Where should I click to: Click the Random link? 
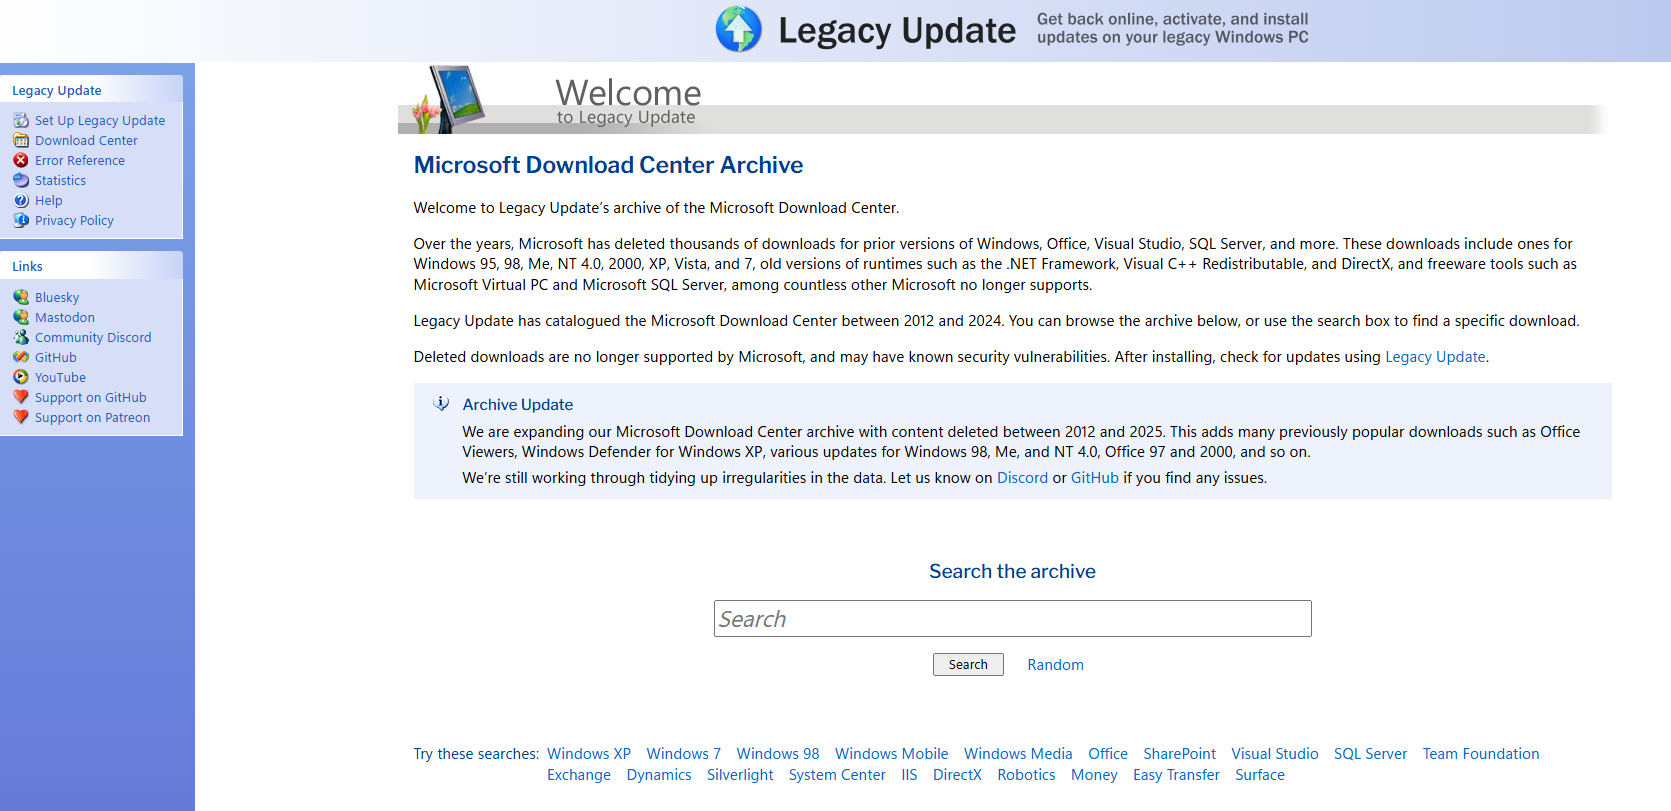(x=1055, y=665)
